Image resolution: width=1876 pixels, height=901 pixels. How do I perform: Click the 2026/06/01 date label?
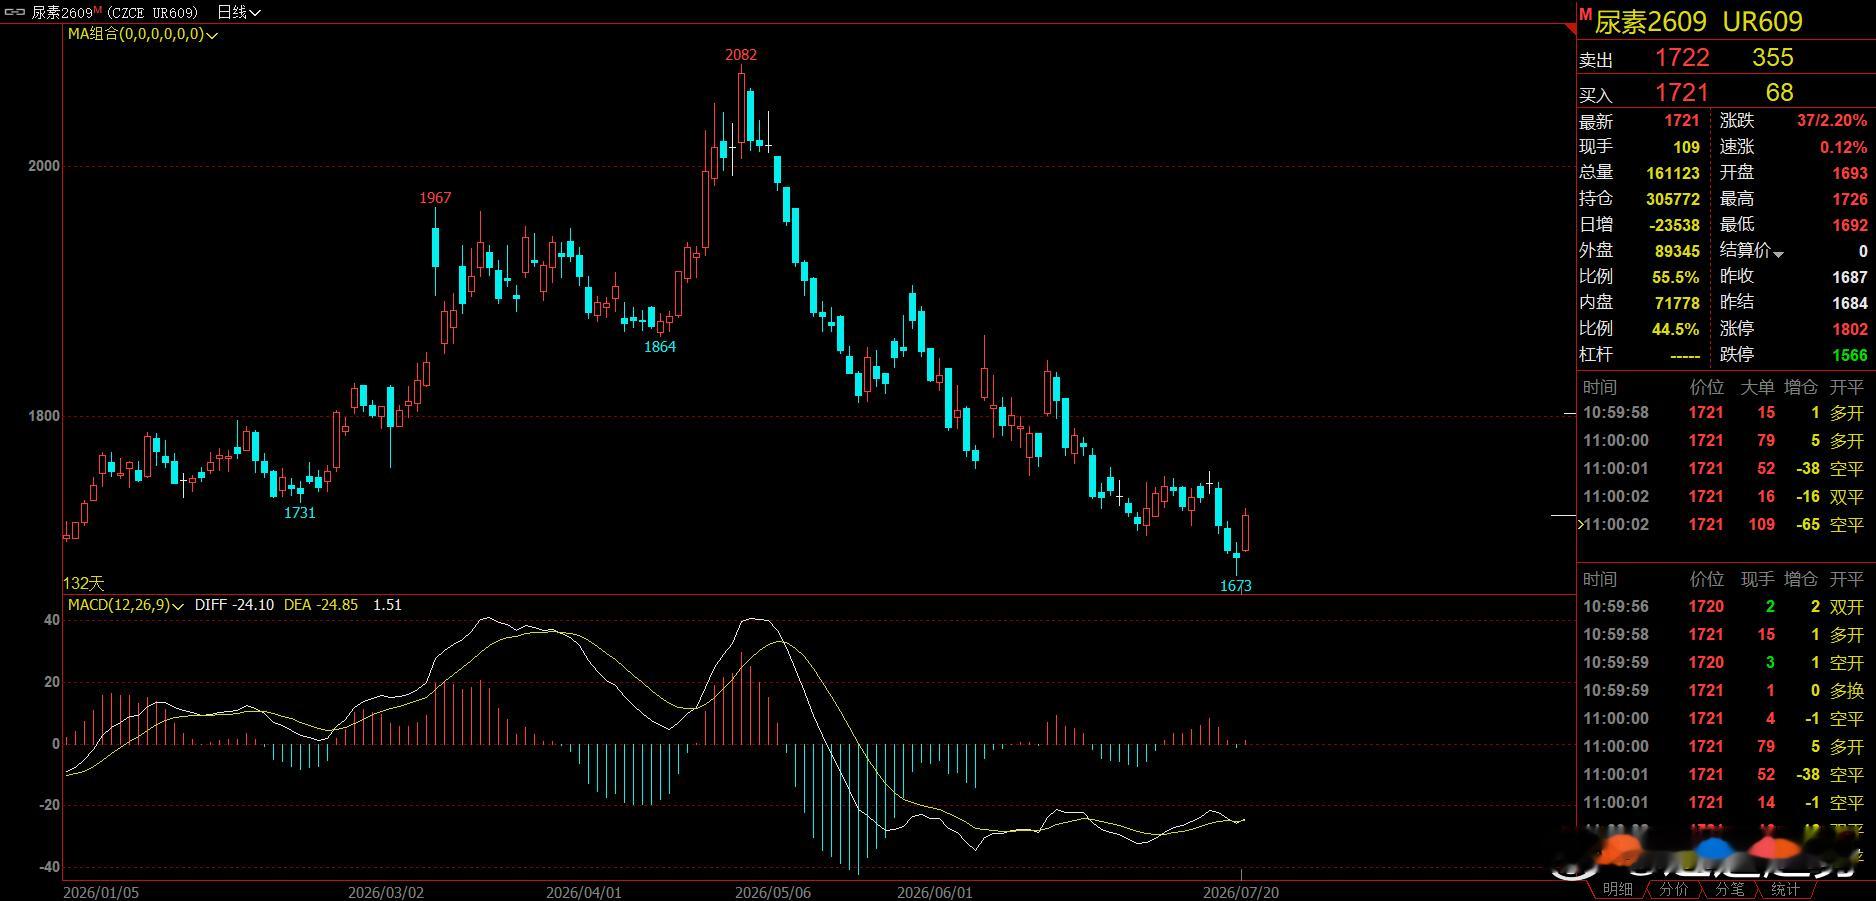(935, 892)
